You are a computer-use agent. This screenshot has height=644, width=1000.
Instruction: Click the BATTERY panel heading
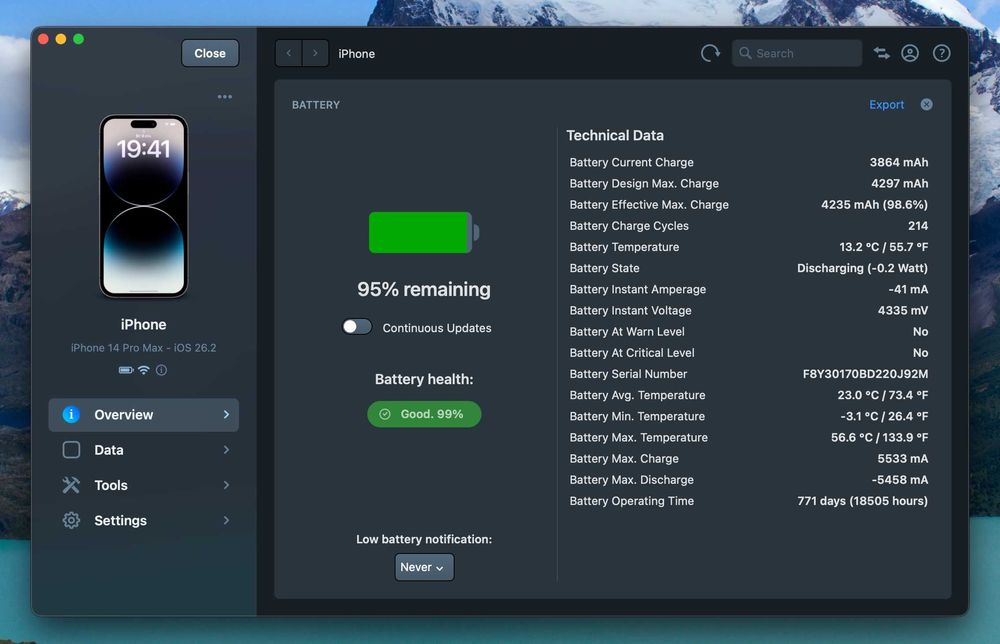pos(316,105)
